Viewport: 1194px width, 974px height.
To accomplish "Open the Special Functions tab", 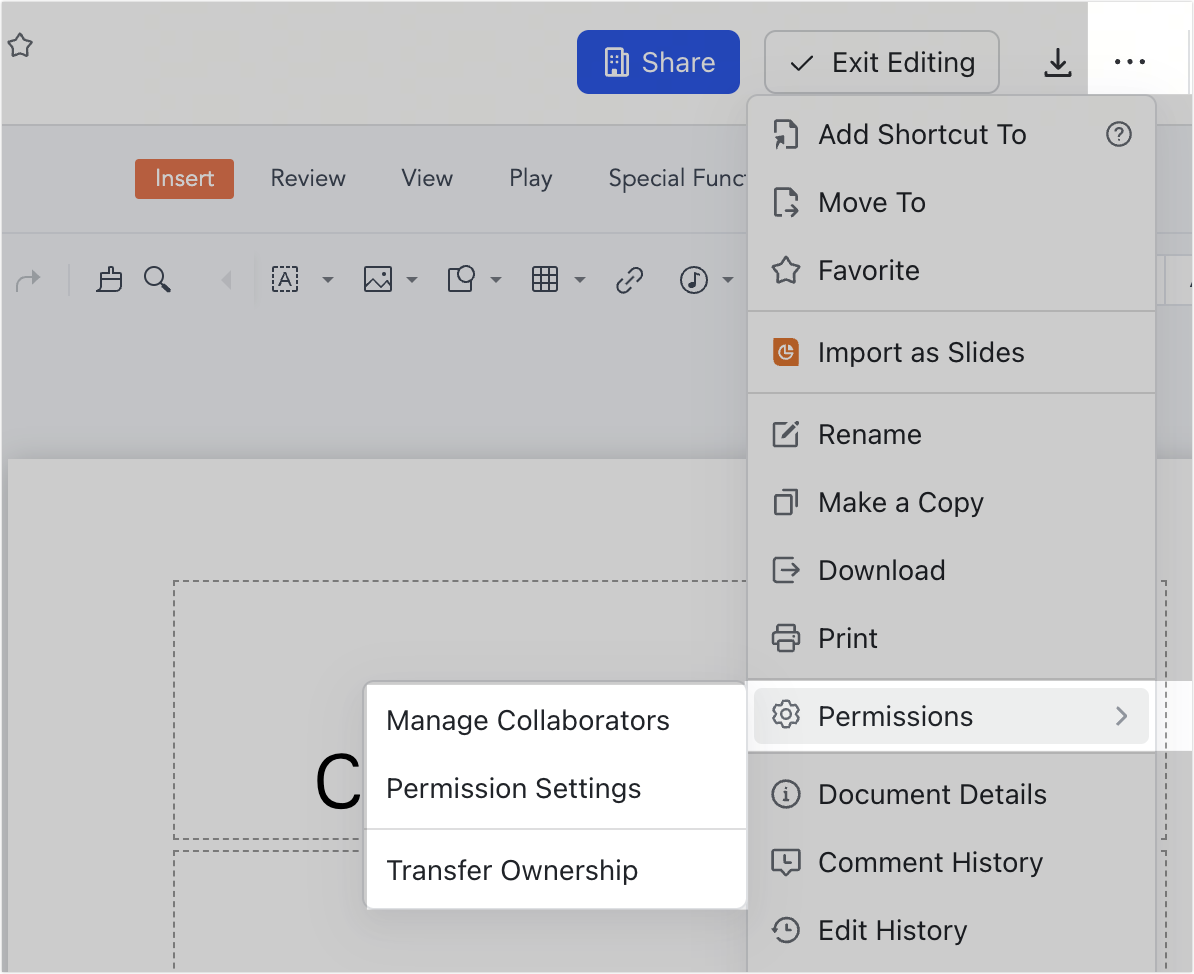I will pyautogui.click(x=677, y=178).
